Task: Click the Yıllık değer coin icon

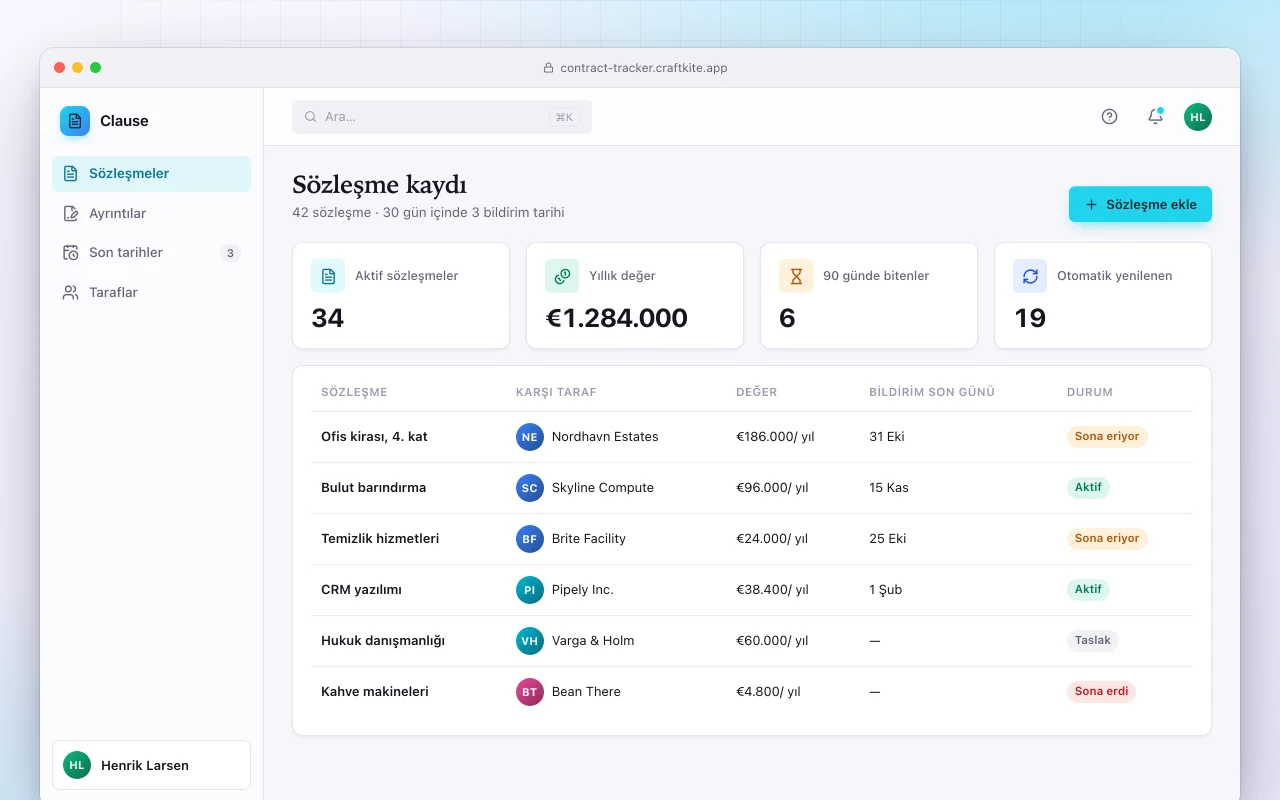Action: pyautogui.click(x=562, y=276)
